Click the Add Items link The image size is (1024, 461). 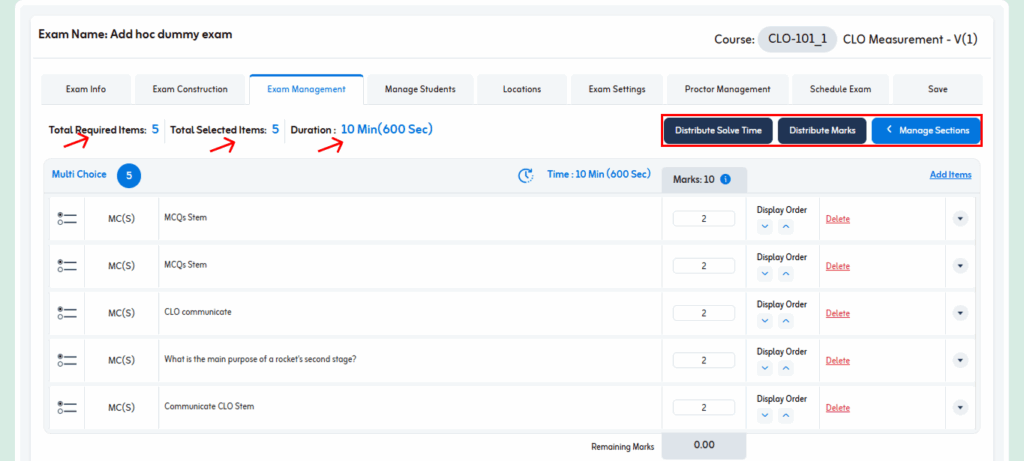950,175
